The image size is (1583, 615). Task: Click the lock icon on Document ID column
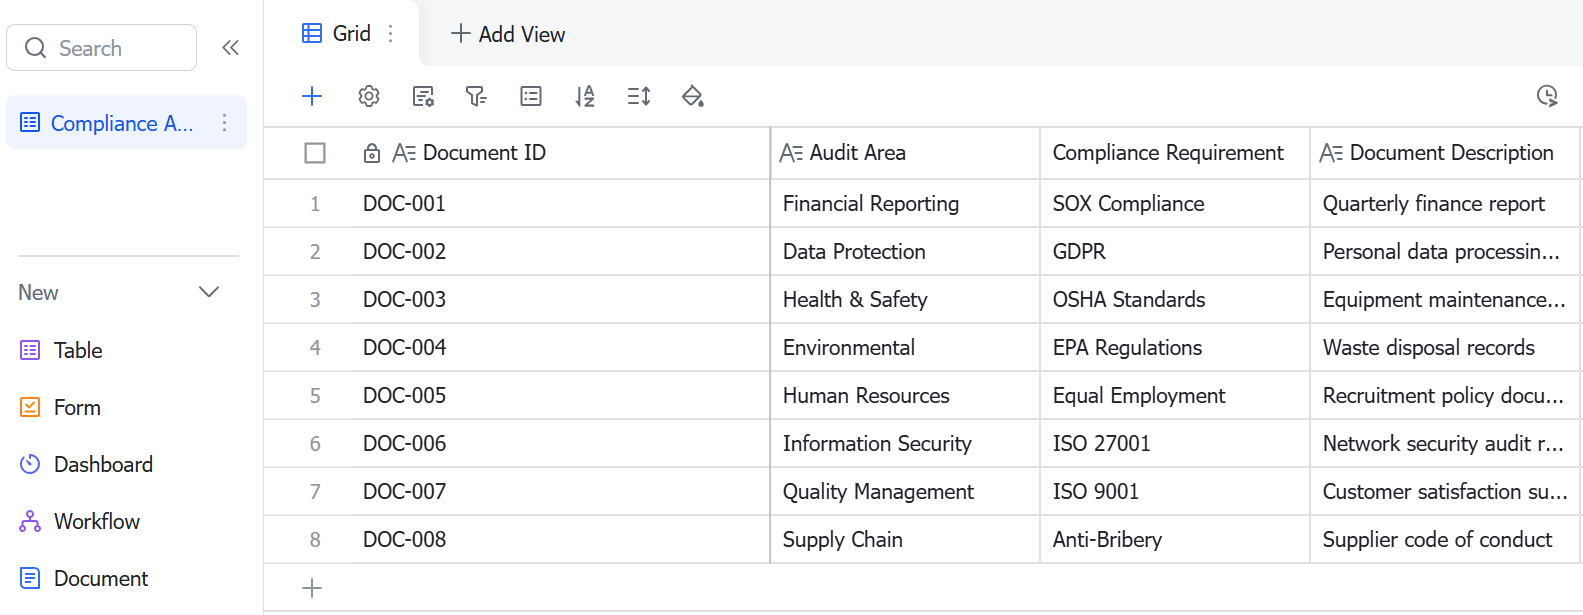(372, 153)
